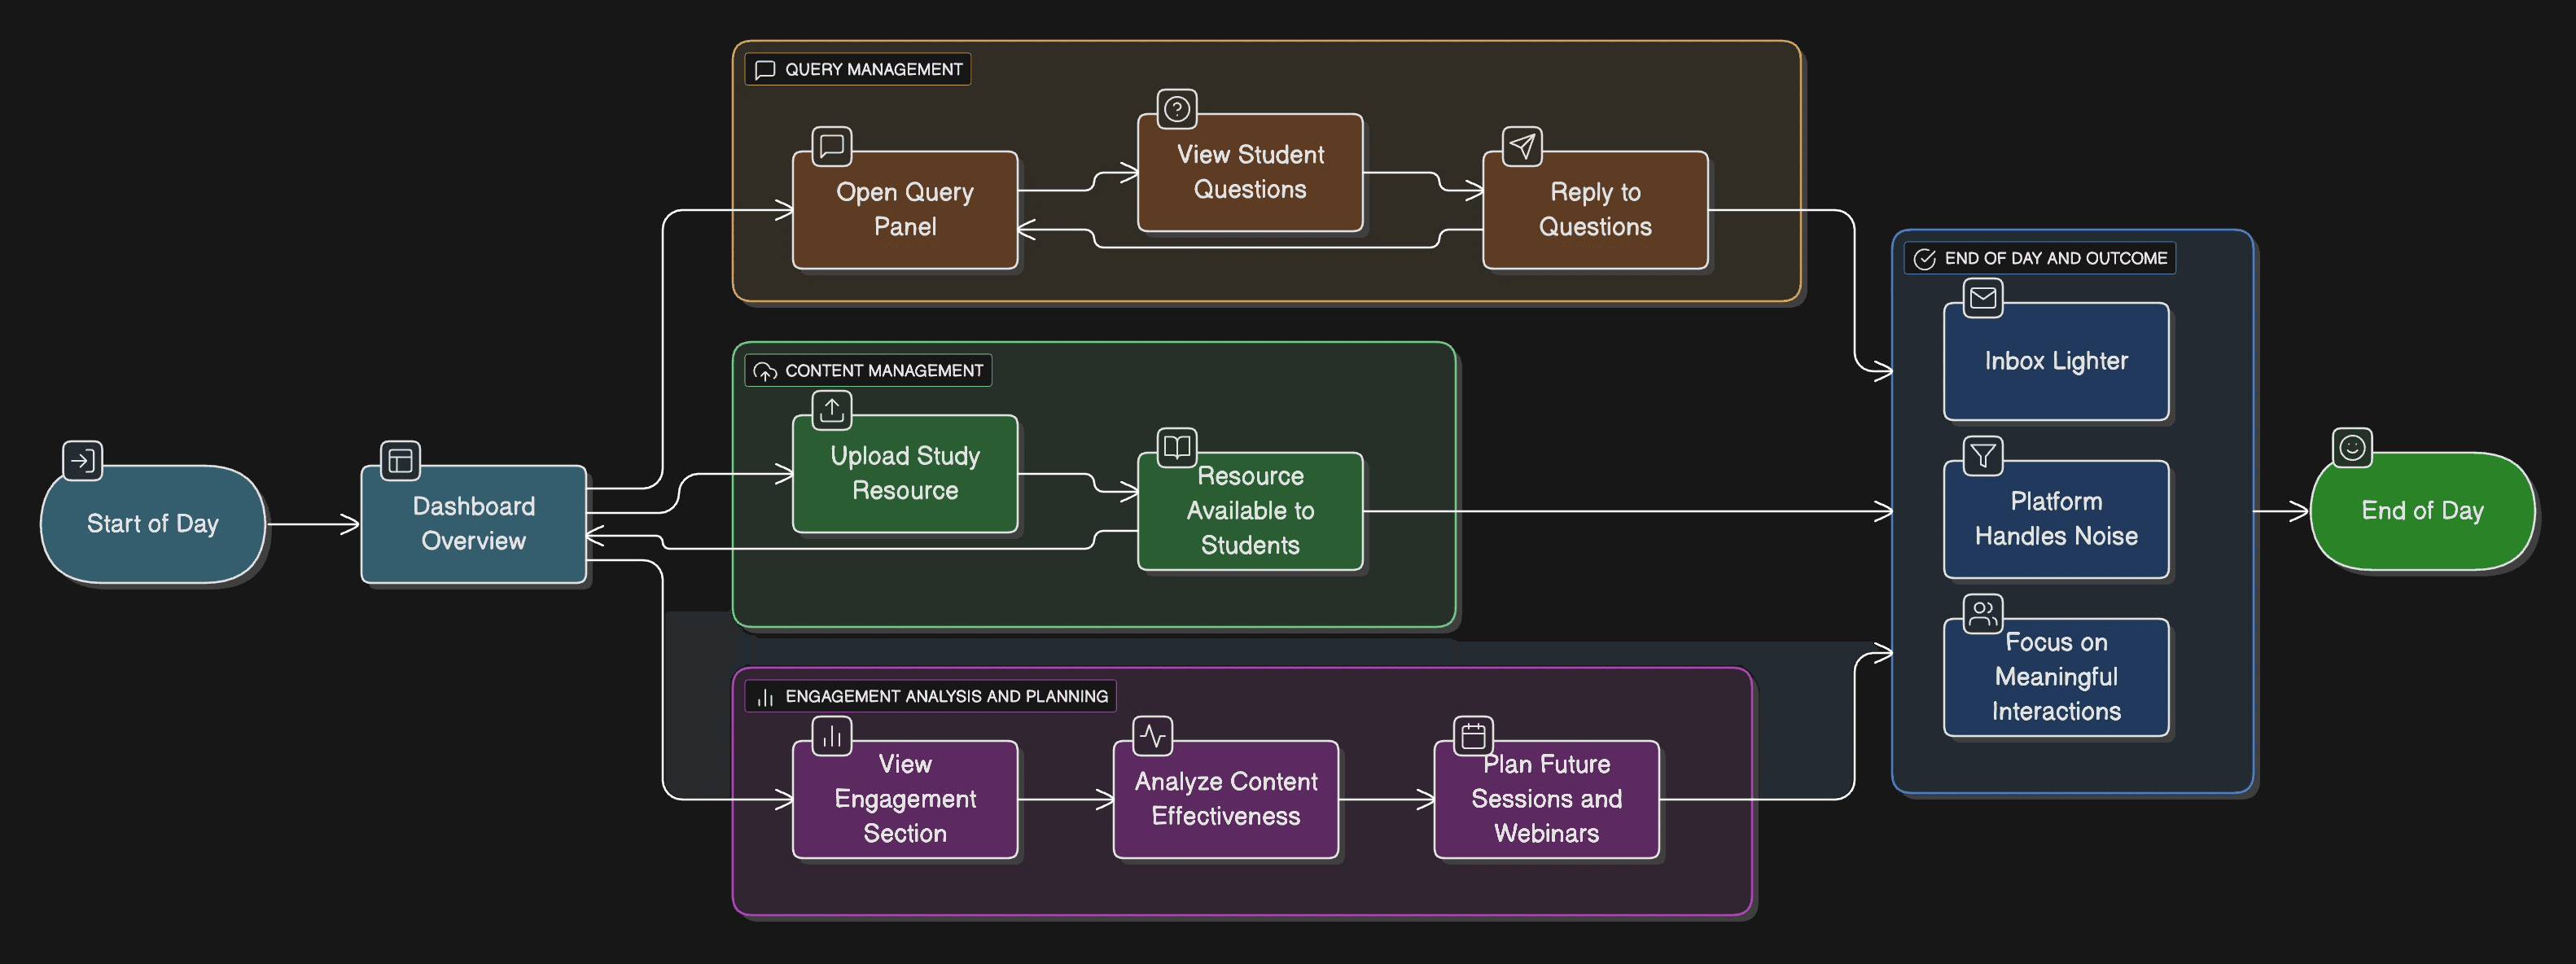Select the Query Management group label
Screen dimensions: 2576x964
point(858,70)
